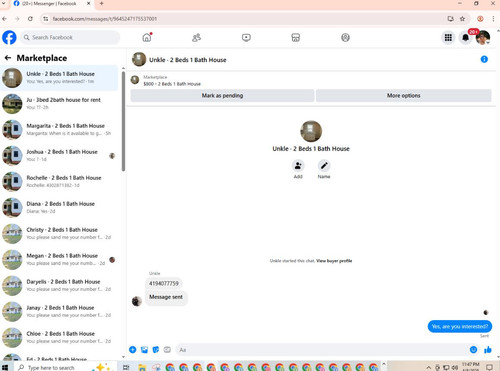This screenshot has width=500, height=371.
Task: Click the Name edit pencil icon
Action: 324,166
